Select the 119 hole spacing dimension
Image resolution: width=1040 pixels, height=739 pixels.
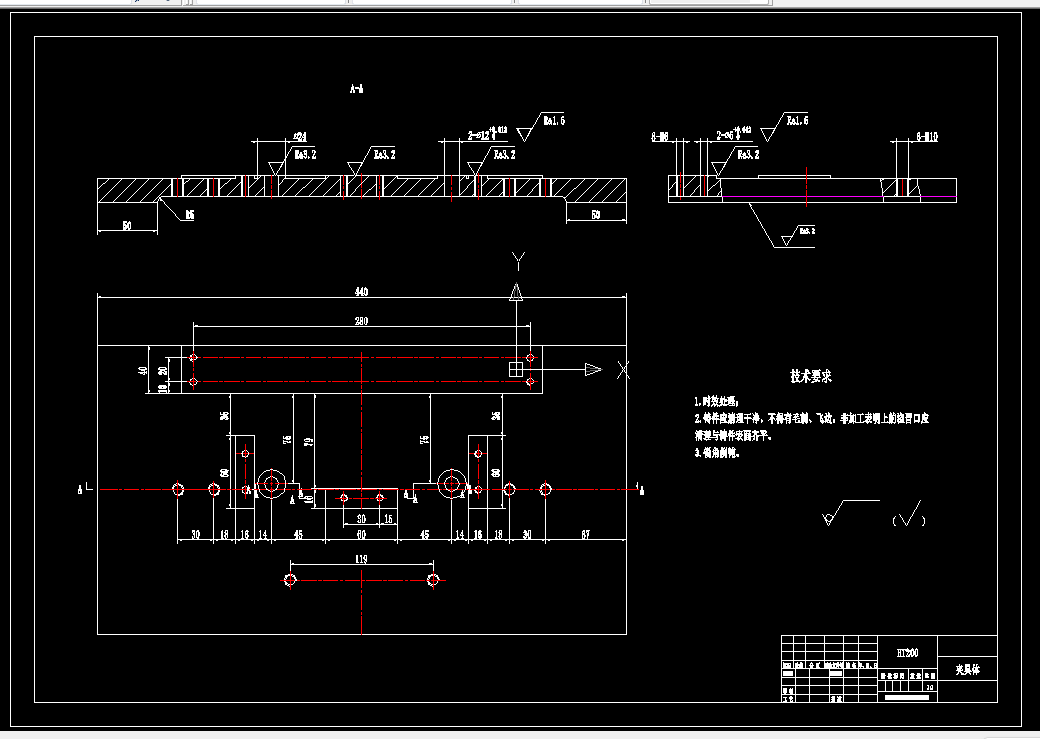361,559
